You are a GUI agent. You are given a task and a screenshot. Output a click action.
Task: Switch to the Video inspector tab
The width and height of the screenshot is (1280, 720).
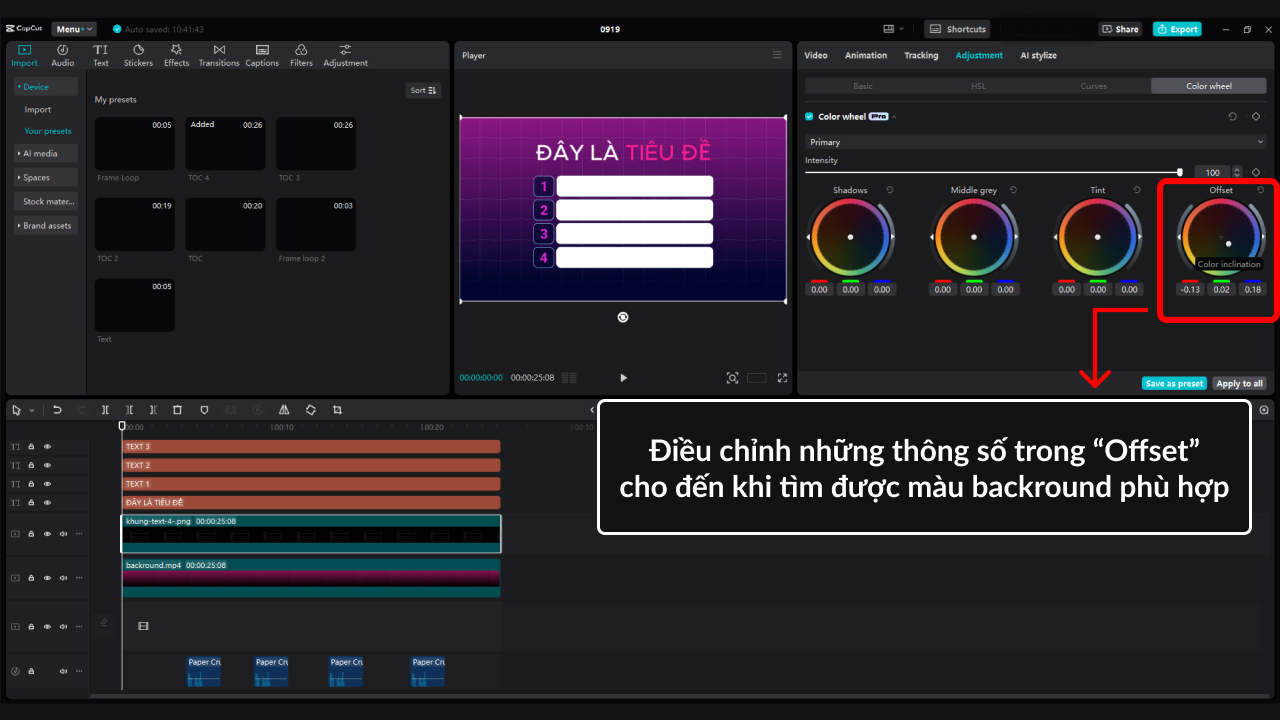pos(816,55)
